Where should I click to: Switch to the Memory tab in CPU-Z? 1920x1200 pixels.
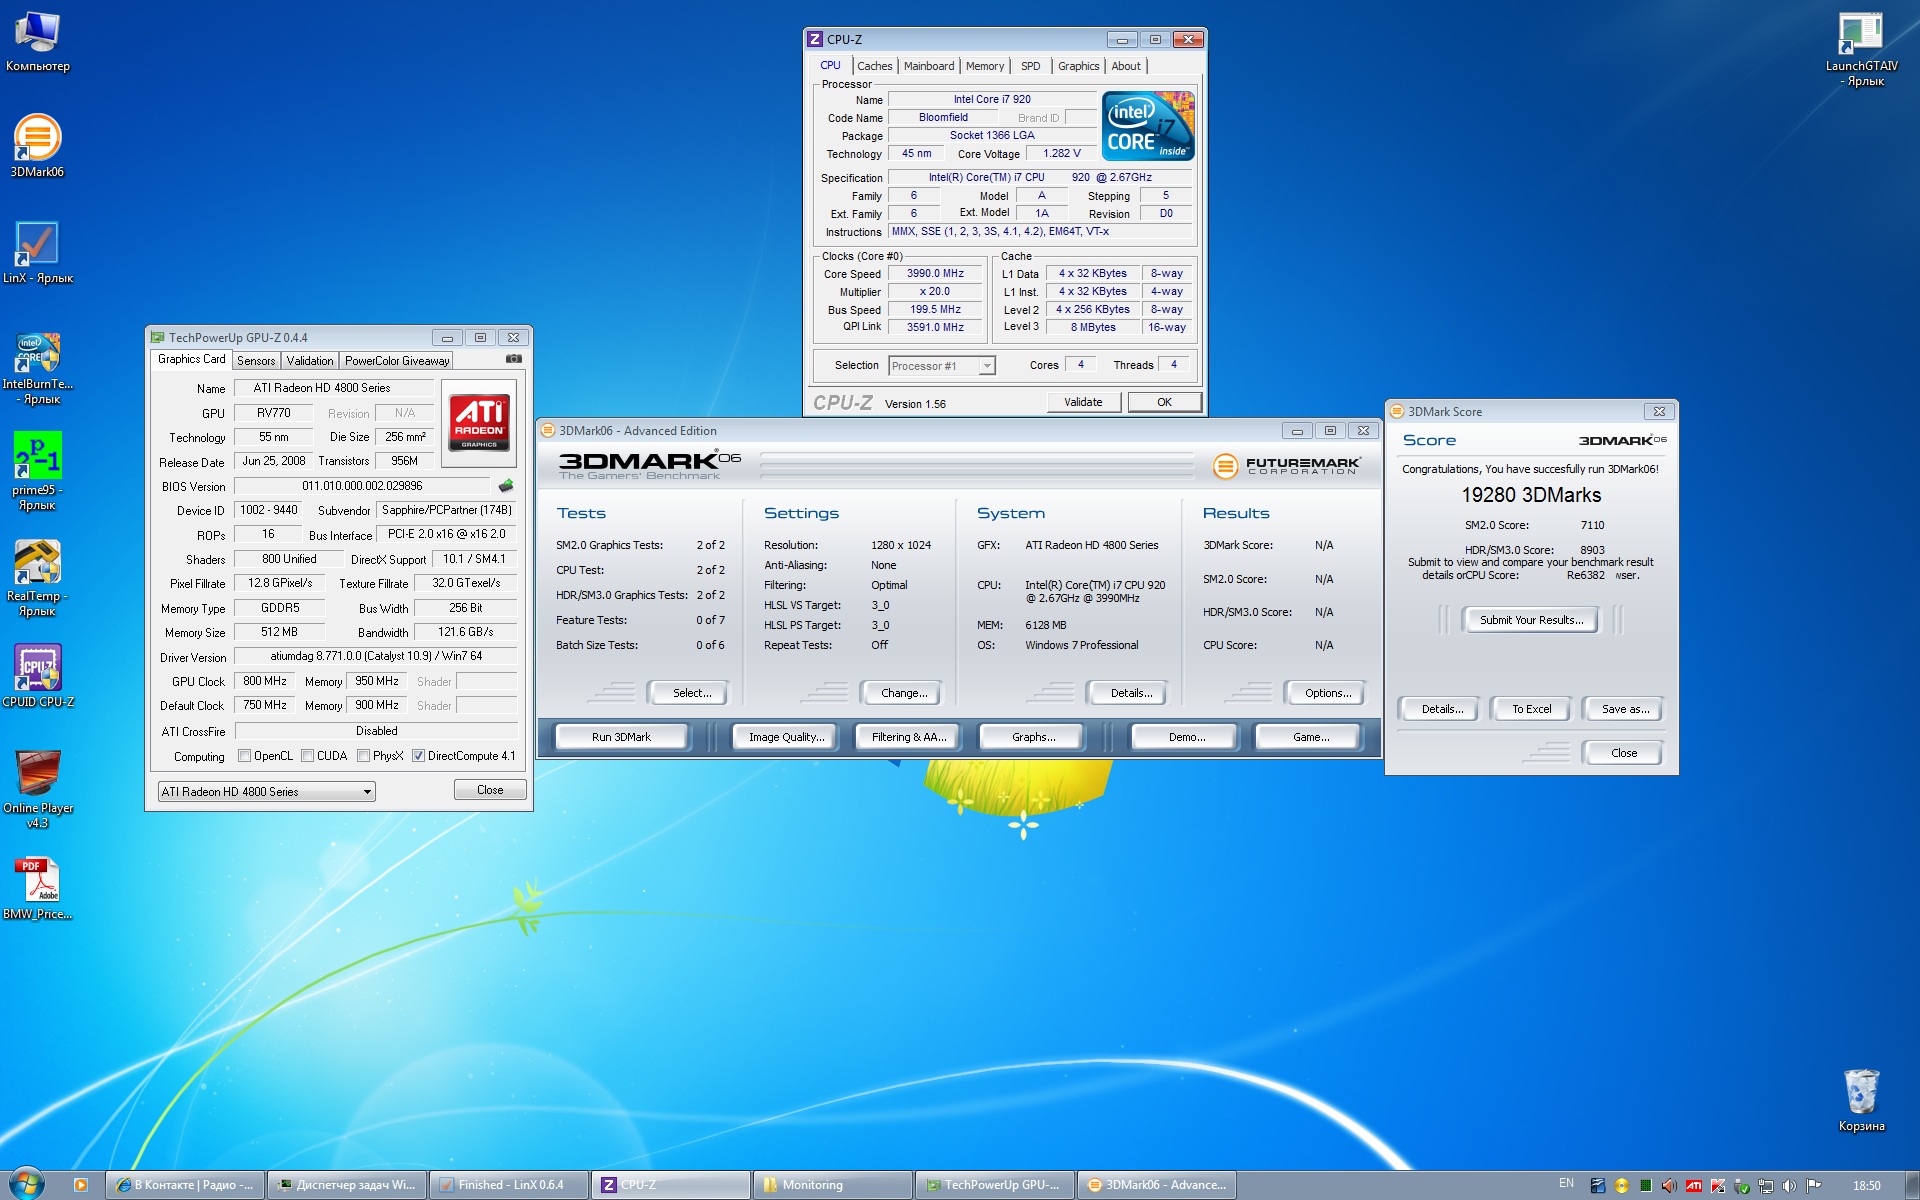(x=985, y=66)
